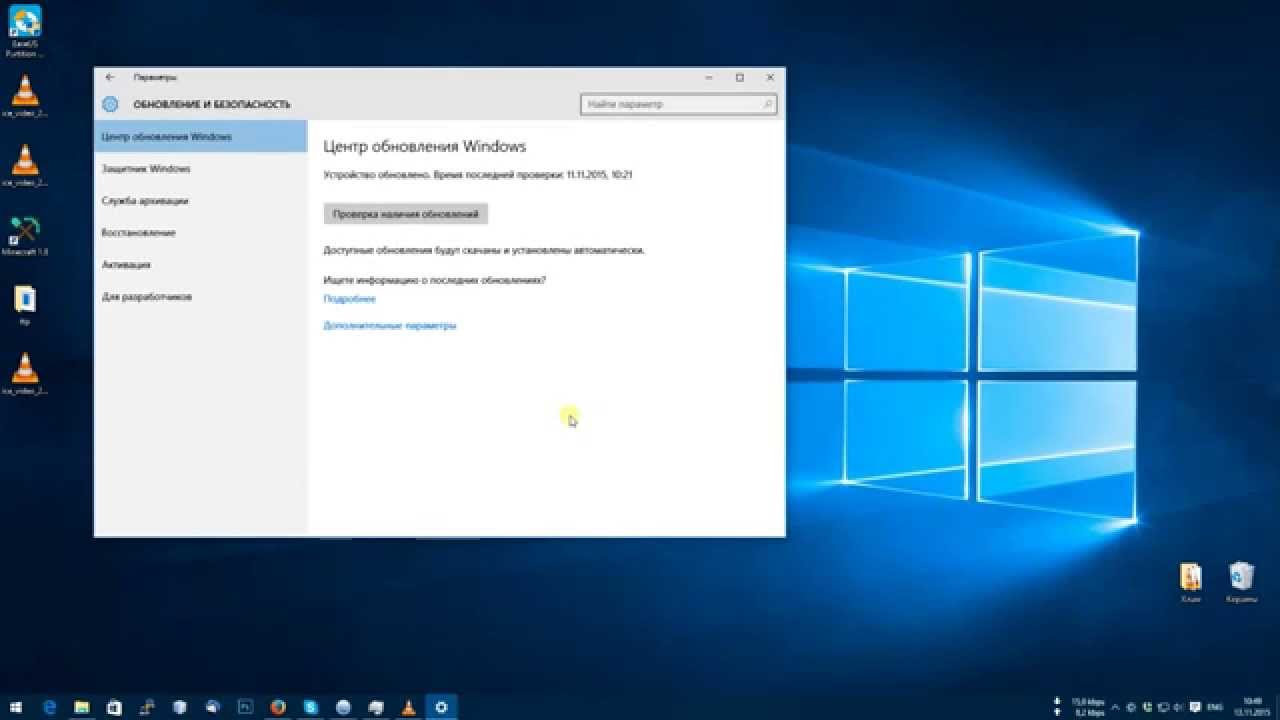Click the back arrow in Settings window
The width and height of the screenshot is (1280, 720).
[x=110, y=77]
